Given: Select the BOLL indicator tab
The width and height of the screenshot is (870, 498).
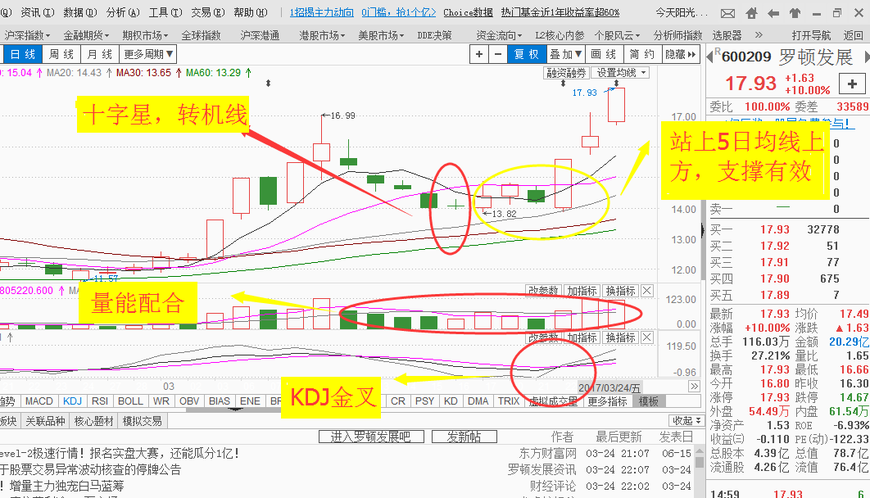Looking at the screenshot, I should [x=130, y=401].
